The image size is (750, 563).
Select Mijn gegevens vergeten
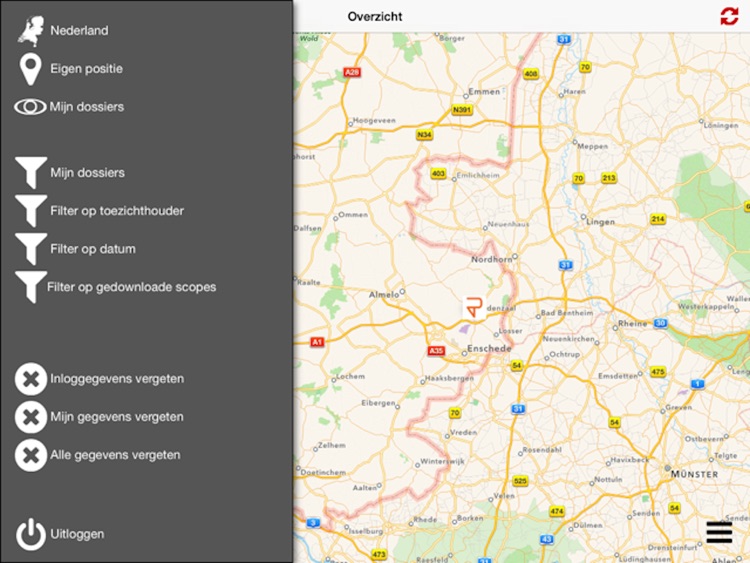coord(117,417)
